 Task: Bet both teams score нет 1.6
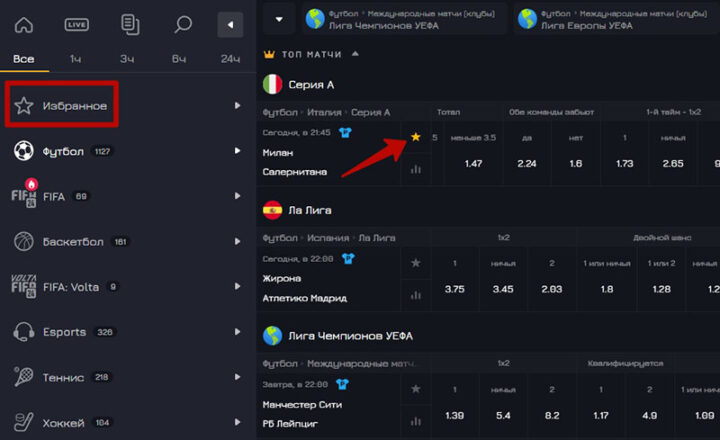(x=576, y=152)
